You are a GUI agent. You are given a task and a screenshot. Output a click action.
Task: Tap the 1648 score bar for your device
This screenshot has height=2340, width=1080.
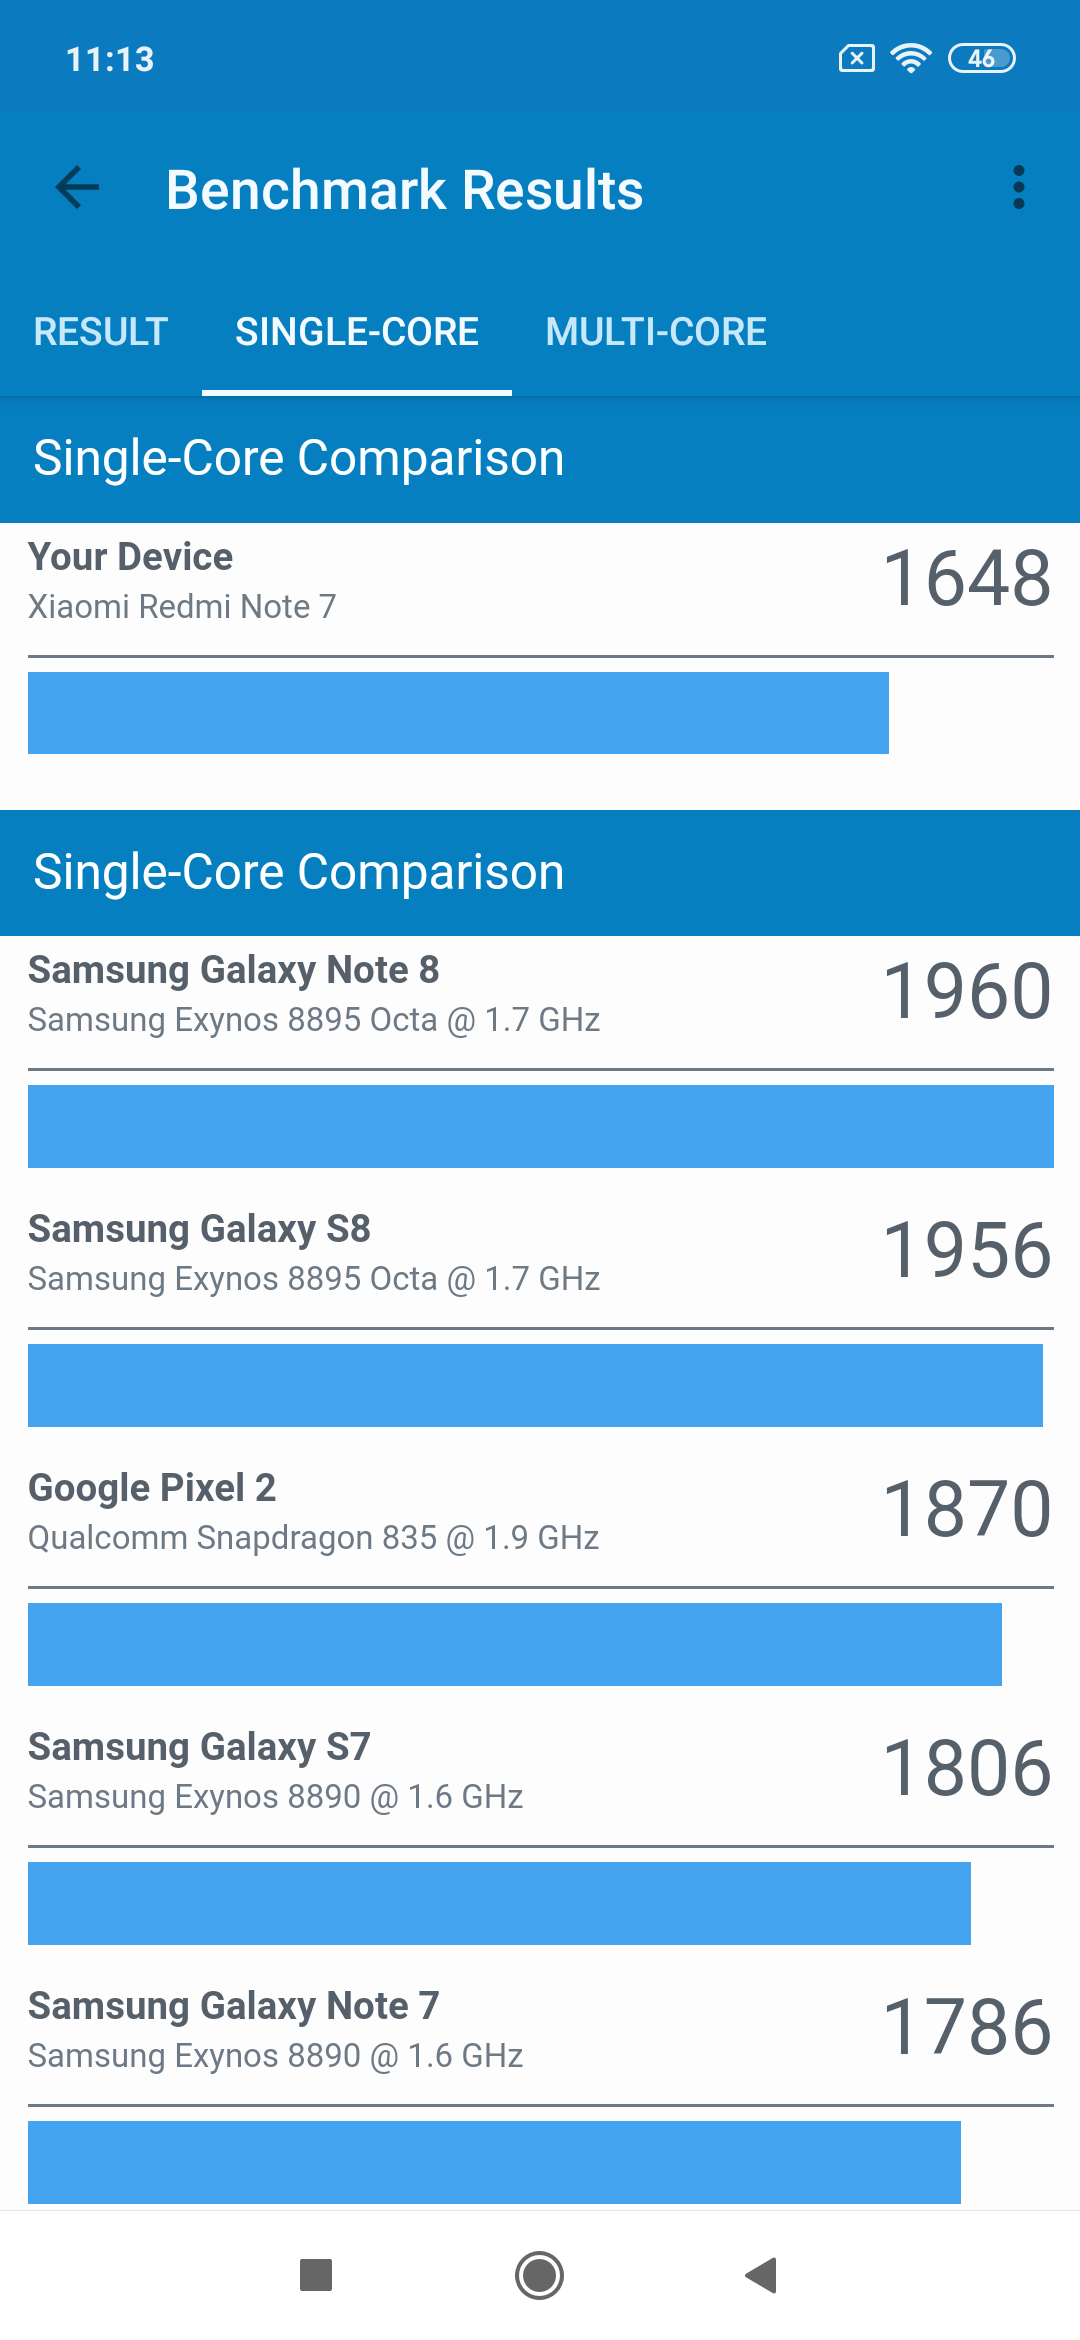tap(458, 713)
